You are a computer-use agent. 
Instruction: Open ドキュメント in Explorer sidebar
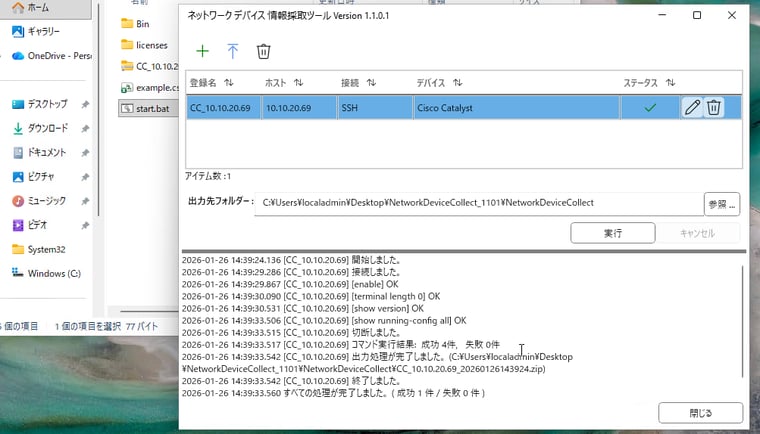tap(39, 152)
